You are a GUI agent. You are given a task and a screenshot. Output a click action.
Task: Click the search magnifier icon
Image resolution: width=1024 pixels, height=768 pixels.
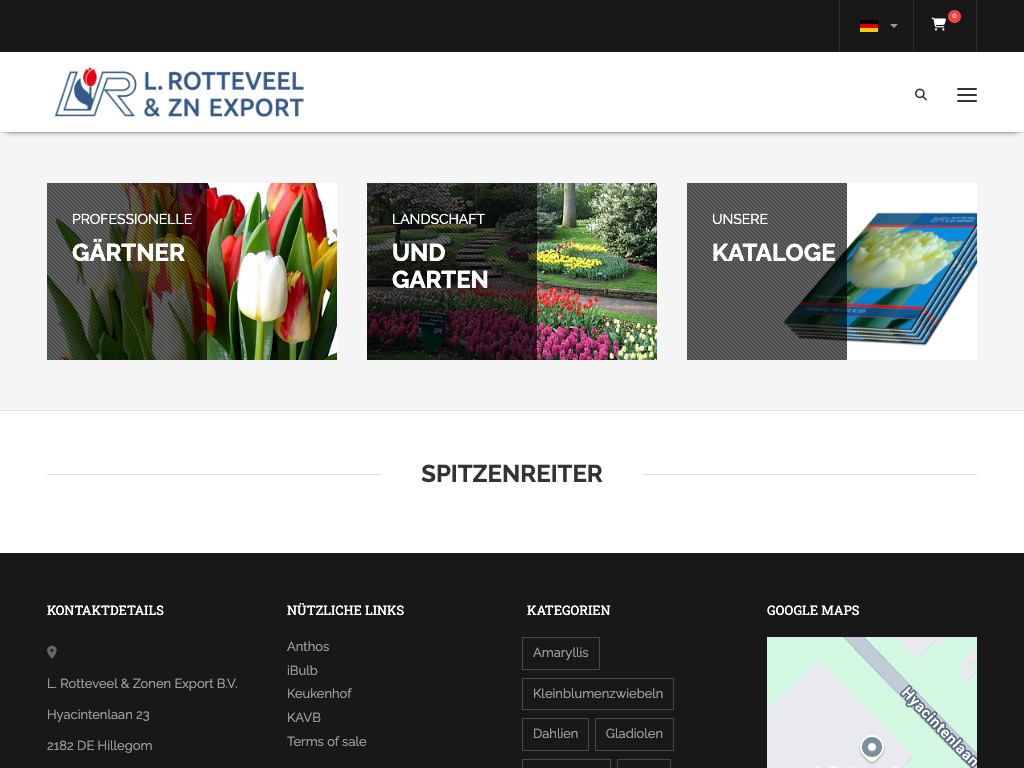tap(921, 95)
